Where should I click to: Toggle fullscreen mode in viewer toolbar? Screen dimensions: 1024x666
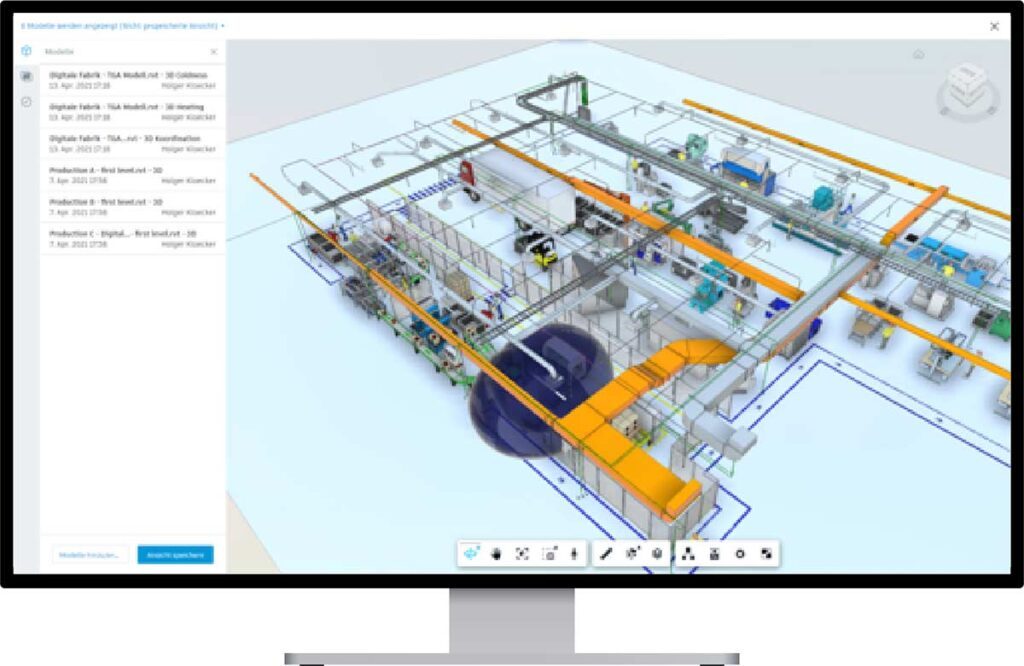(x=766, y=554)
